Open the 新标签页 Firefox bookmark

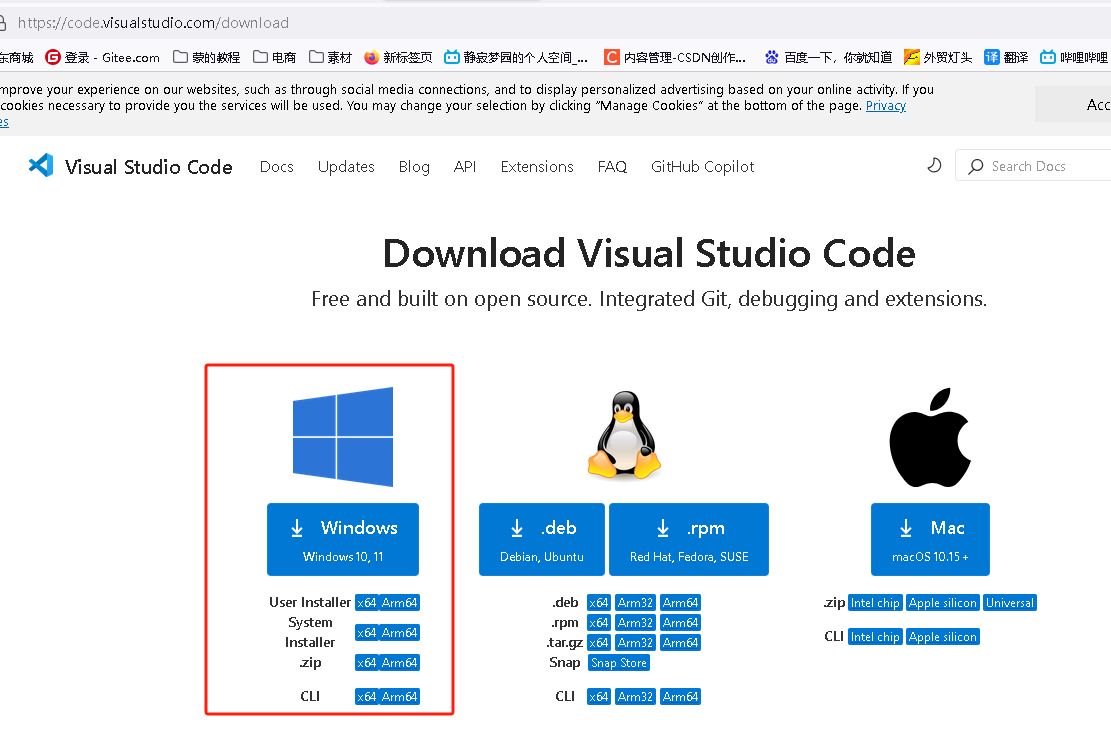point(398,57)
